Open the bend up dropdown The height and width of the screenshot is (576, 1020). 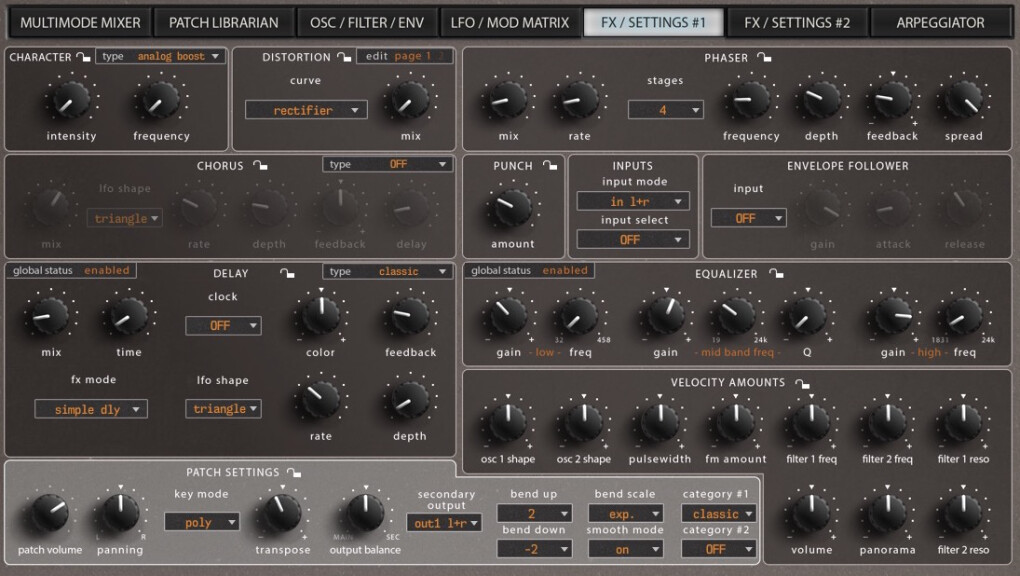(x=534, y=514)
